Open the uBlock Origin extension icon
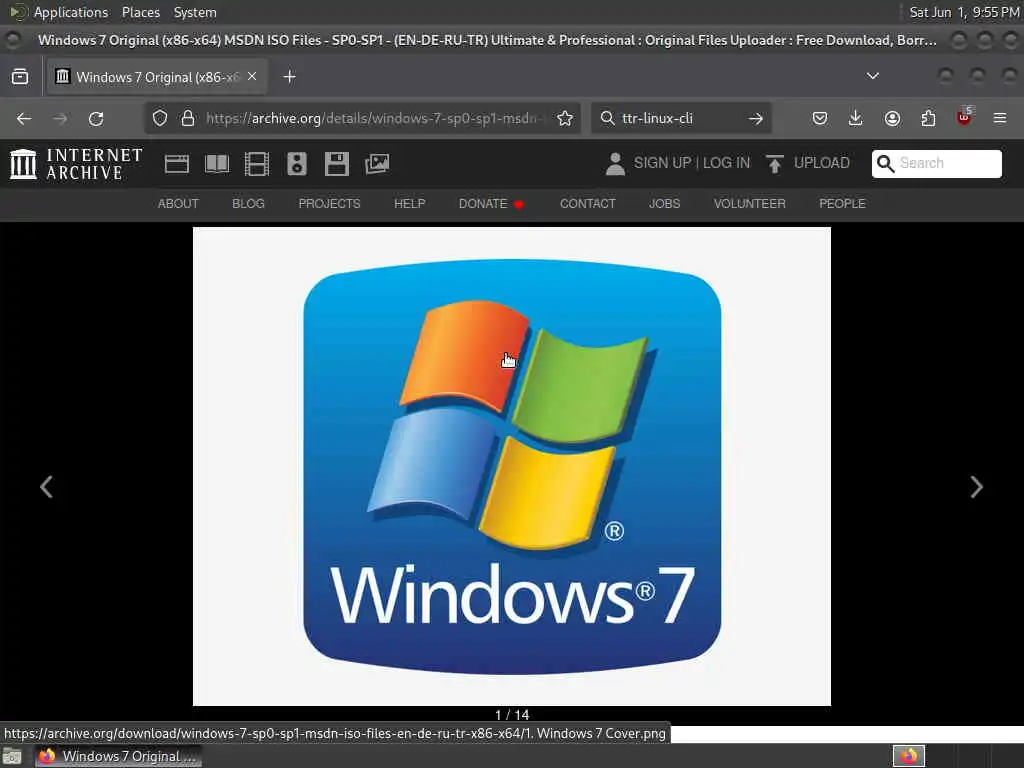The width and height of the screenshot is (1024, 768). (x=964, y=118)
